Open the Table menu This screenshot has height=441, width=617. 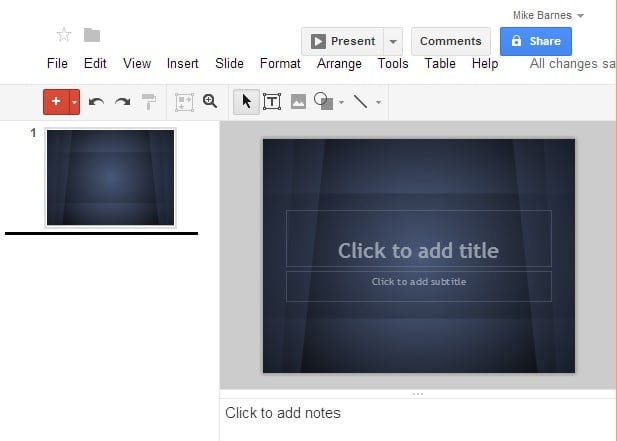[x=440, y=63]
